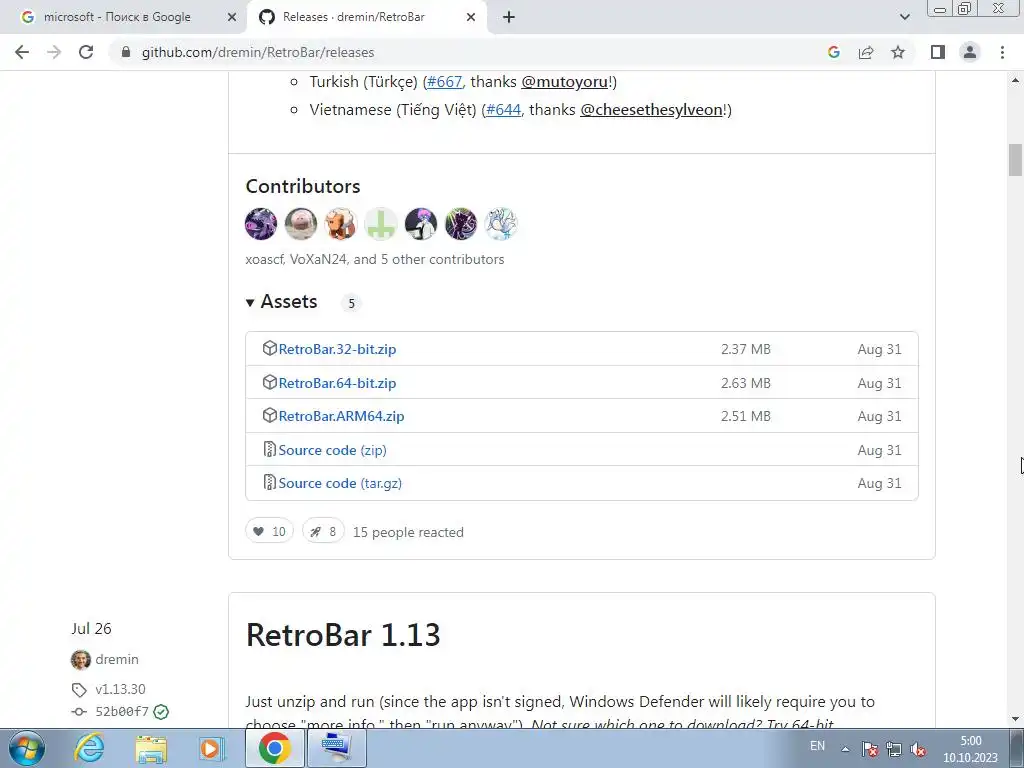Open commit 52b00f7
This screenshot has height=768, width=1024.
coord(122,712)
